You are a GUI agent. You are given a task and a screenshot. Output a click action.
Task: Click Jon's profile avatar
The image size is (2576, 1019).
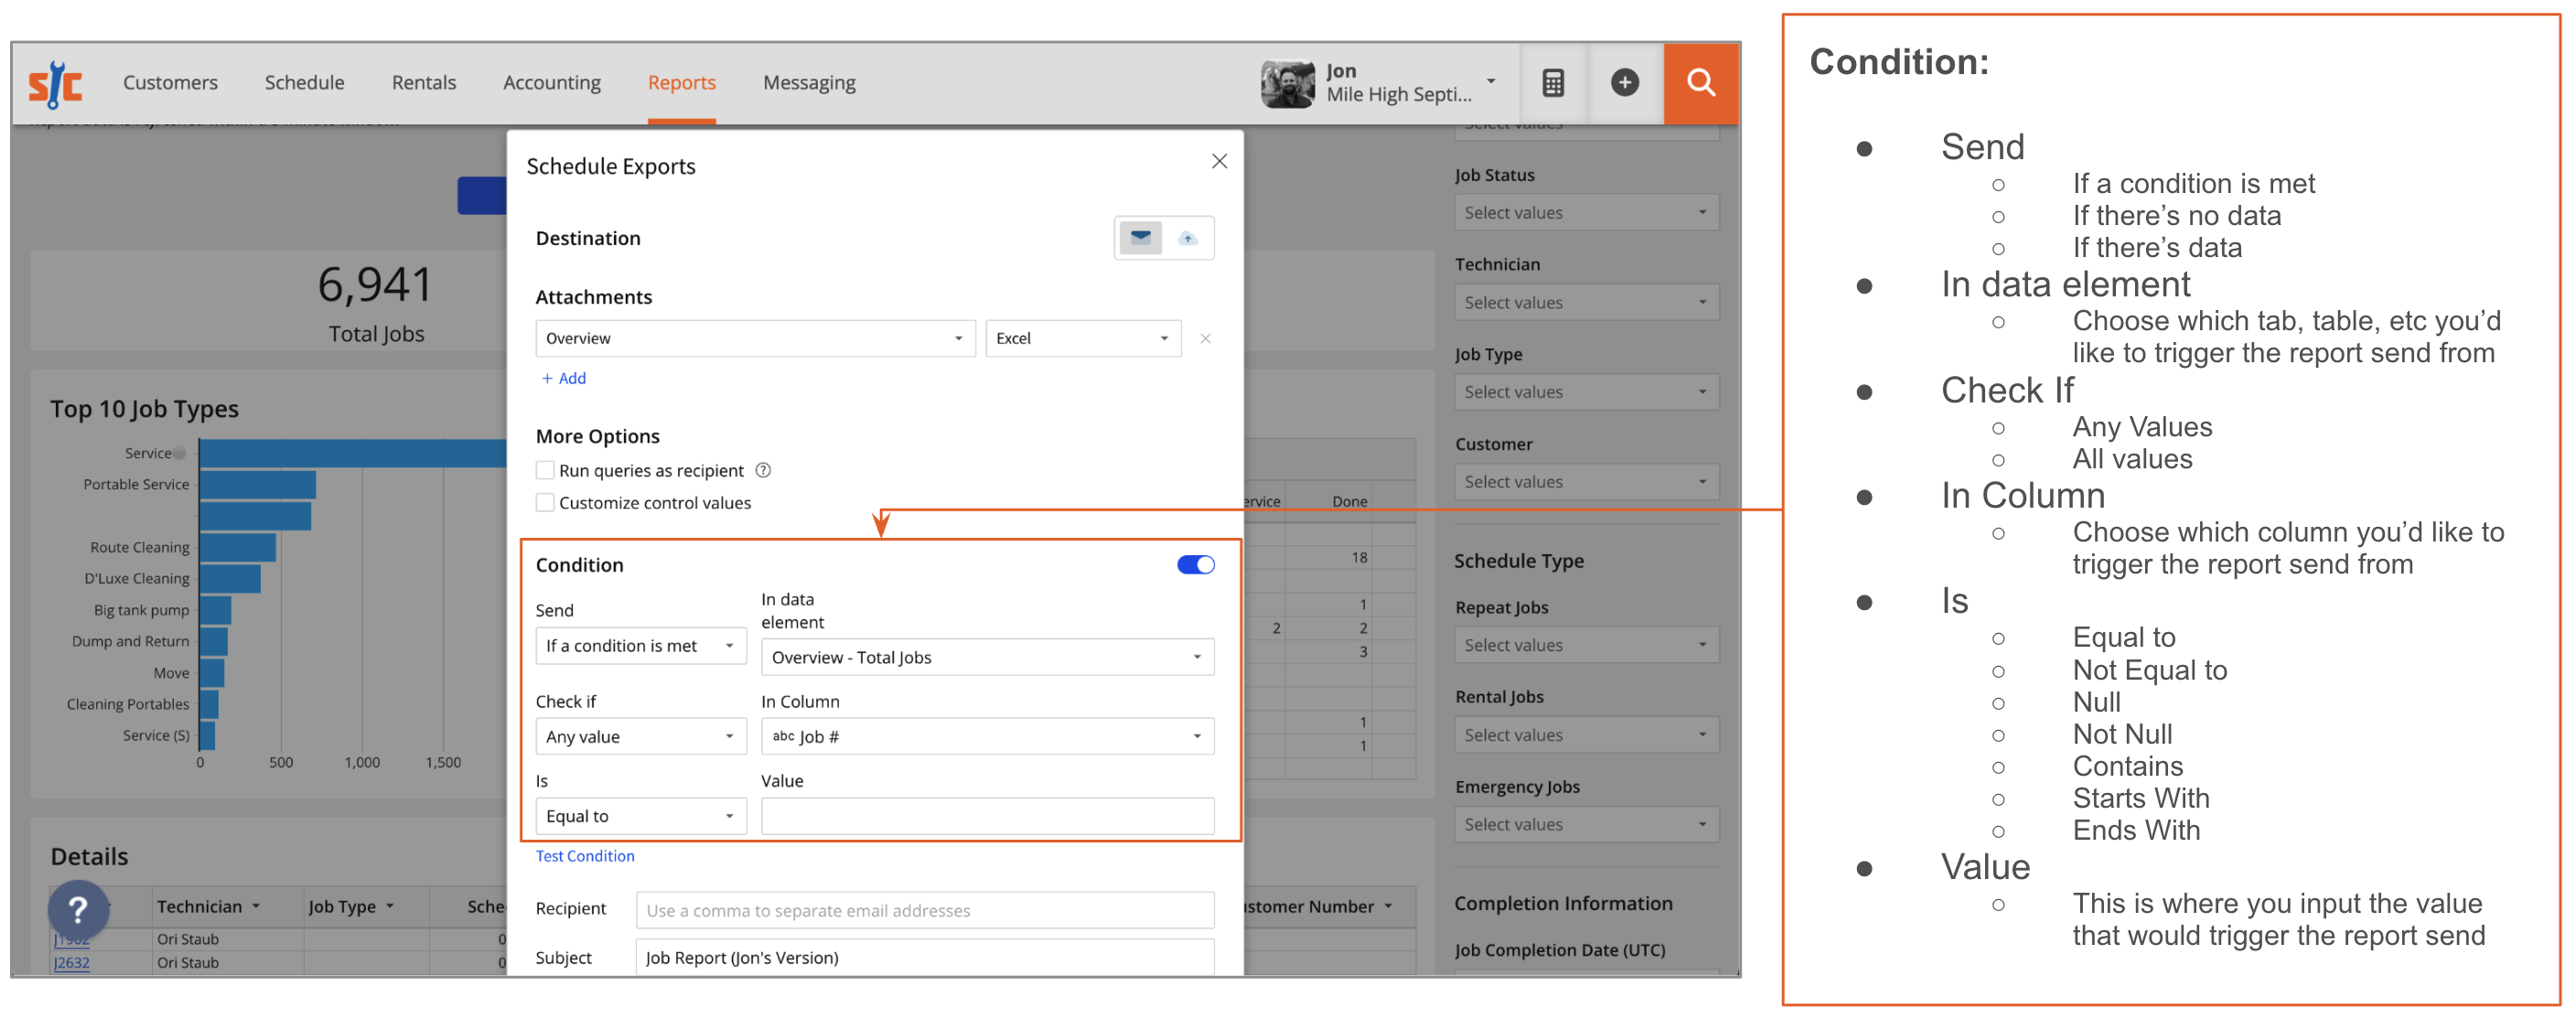[x=1287, y=84]
